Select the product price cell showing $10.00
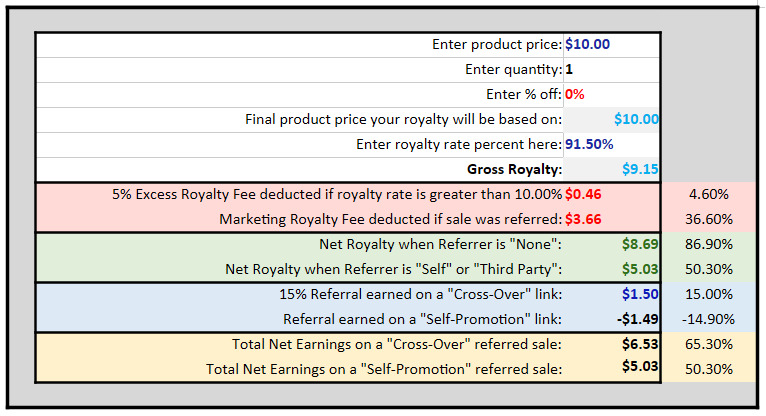The width and height of the screenshot is (766, 416). [x=611, y=45]
